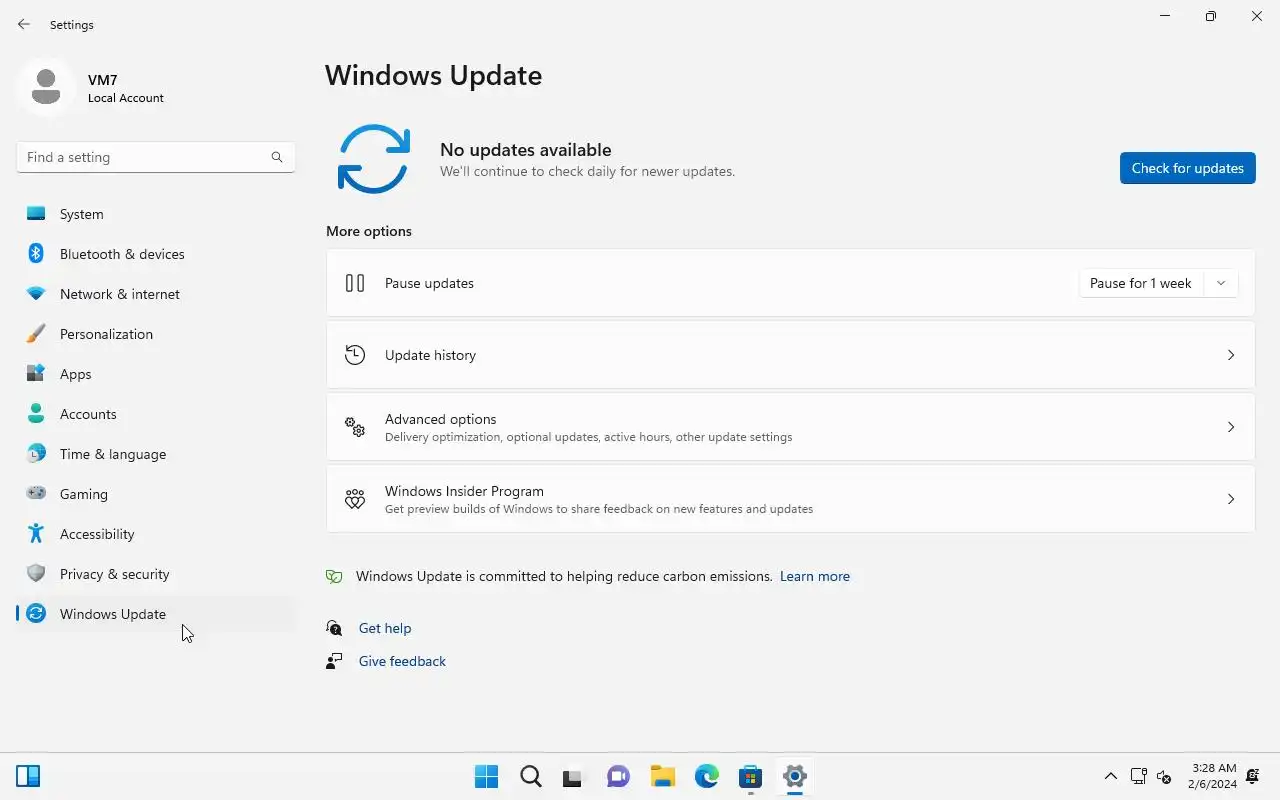Go back with the back arrow
The image size is (1280, 800).
pyautogui.click(x=24, y=24)
